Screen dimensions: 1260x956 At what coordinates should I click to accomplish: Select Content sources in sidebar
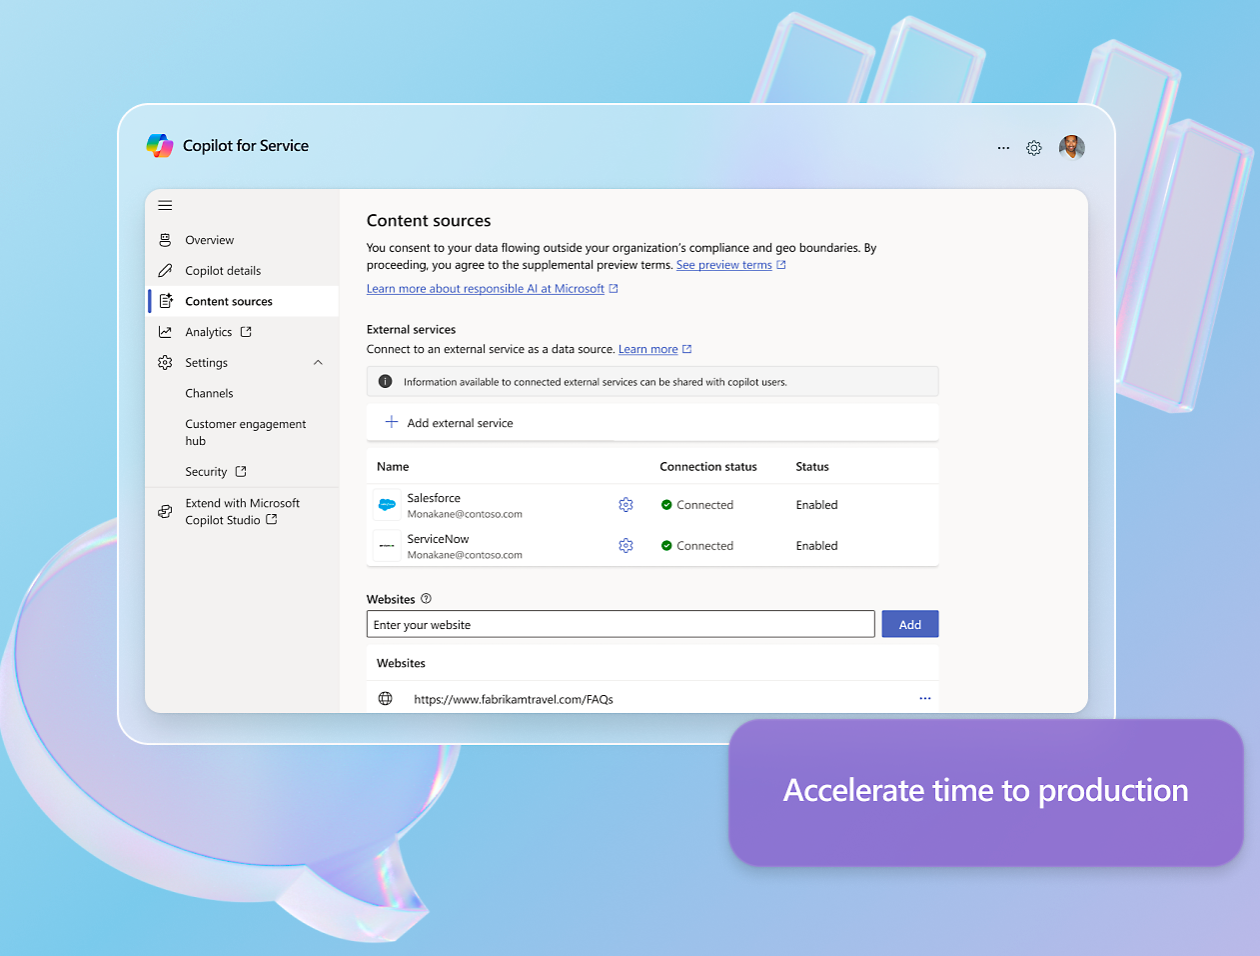(x=228, y=301)
